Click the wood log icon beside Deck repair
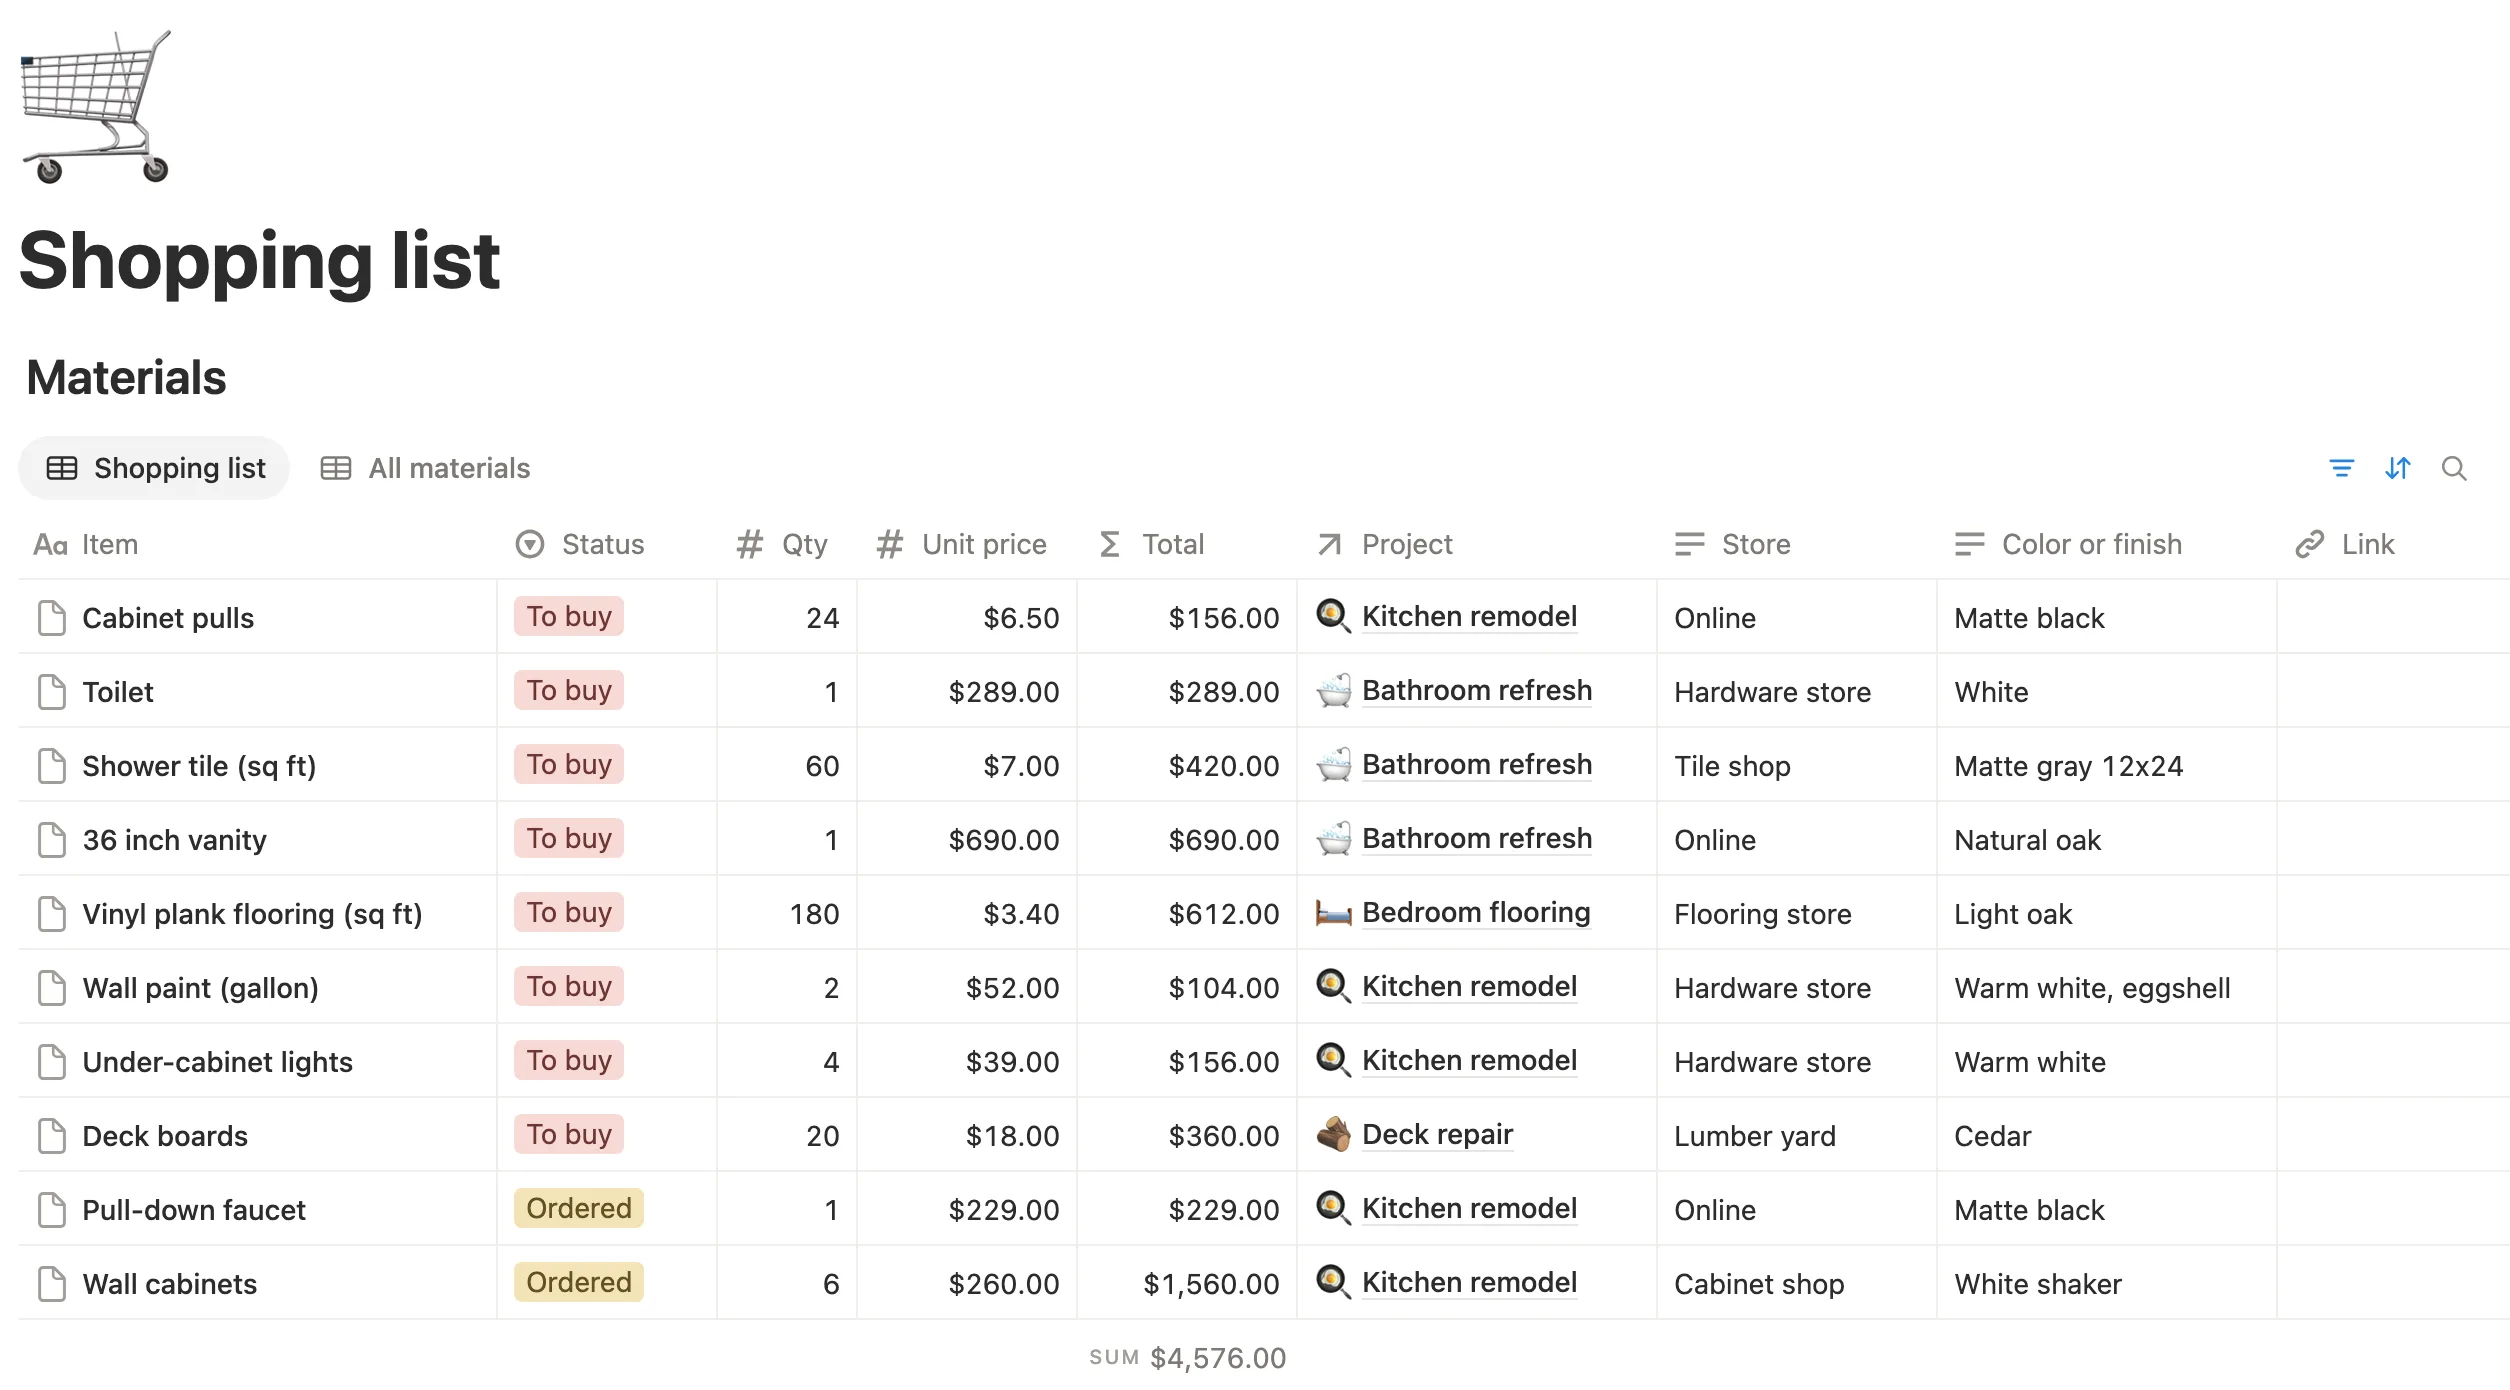Image resolution: width=2510 pixels, height=1390 pixels. click(1333, 1135)
